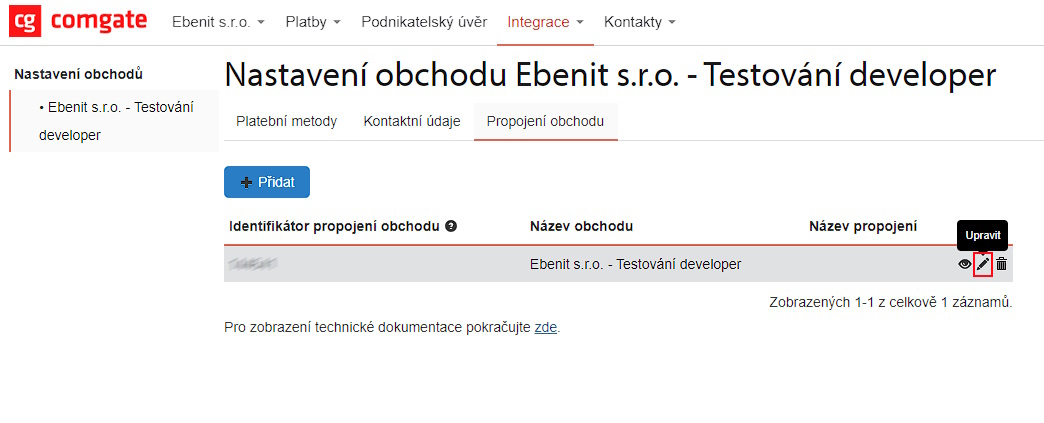Click the 'Zobrazených 1-1 z celkově 1 záznamů' text
1044x423 pixels.
pyautogui.click(x=890, y=302)
